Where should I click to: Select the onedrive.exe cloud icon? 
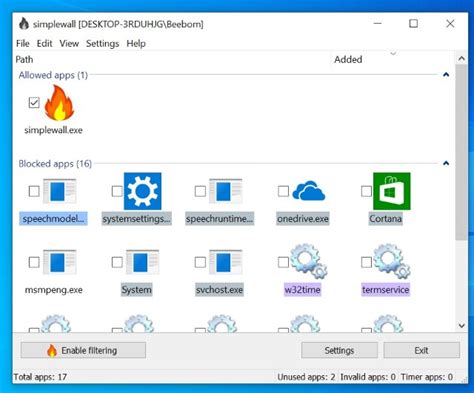click(309, 191)
